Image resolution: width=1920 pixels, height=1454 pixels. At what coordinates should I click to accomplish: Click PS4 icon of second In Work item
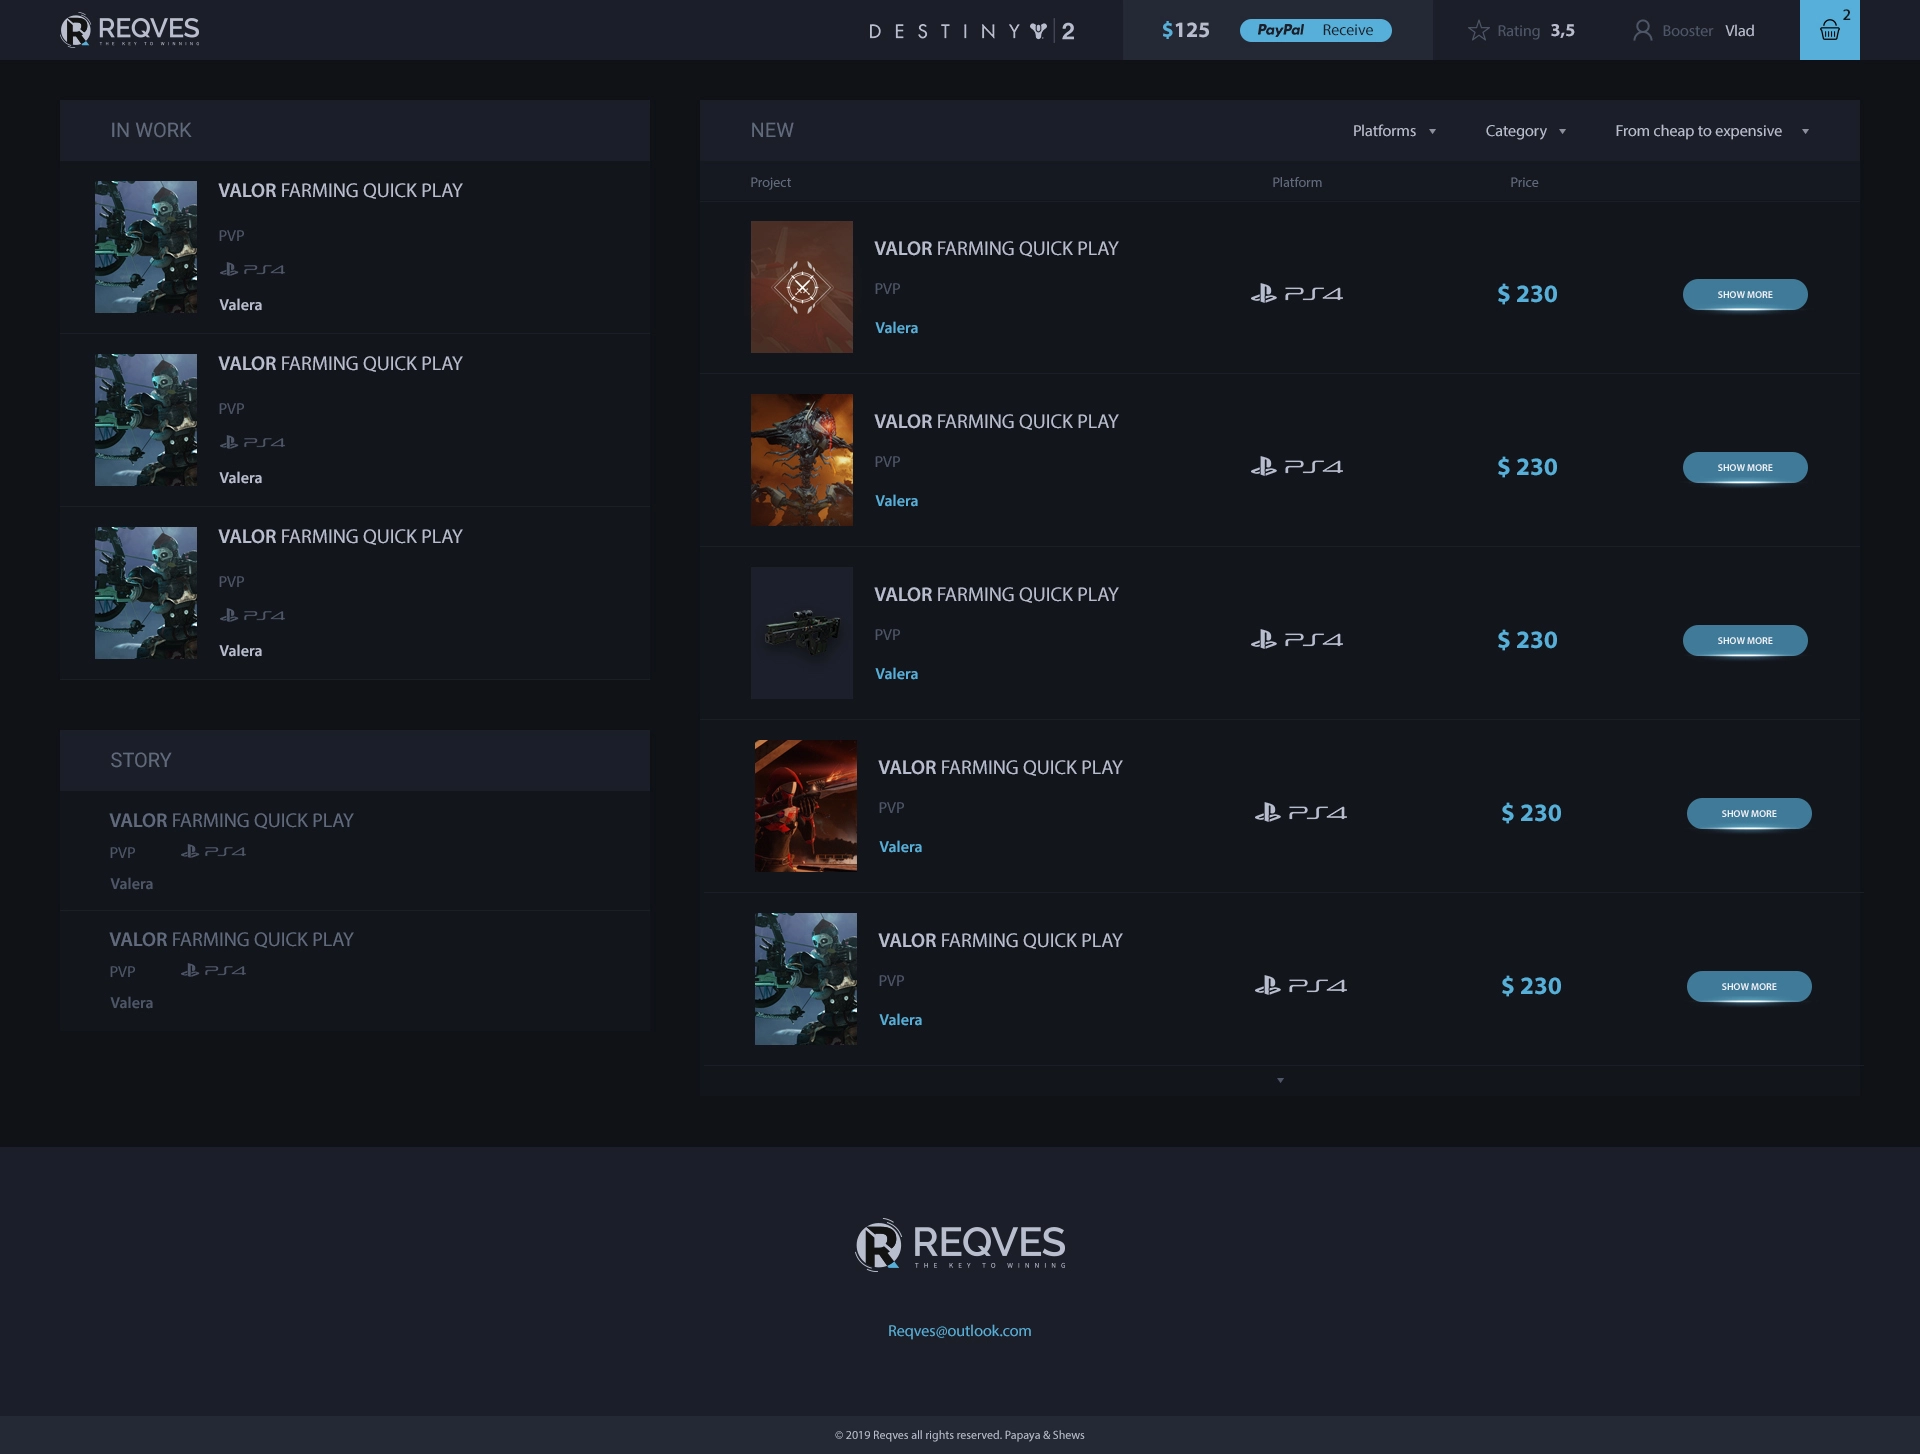252,442
